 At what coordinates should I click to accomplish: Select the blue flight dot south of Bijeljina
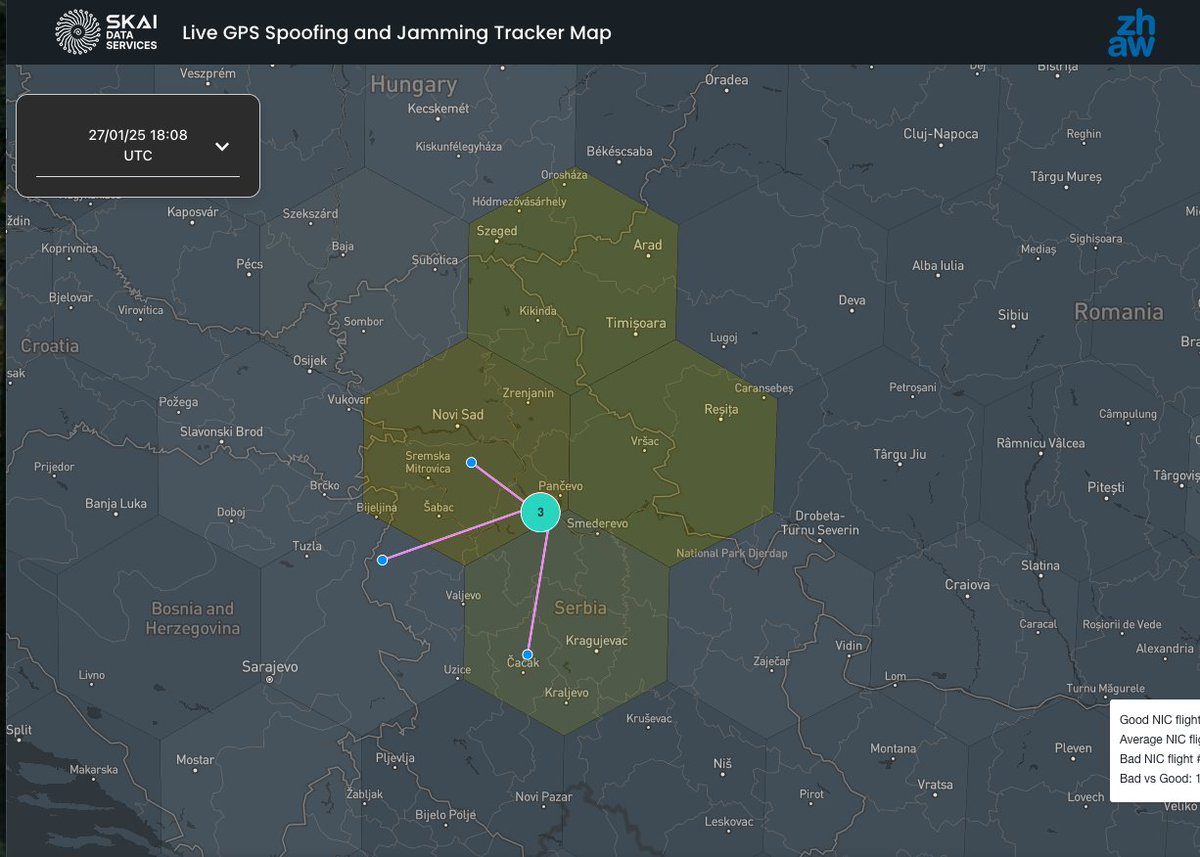382,560
